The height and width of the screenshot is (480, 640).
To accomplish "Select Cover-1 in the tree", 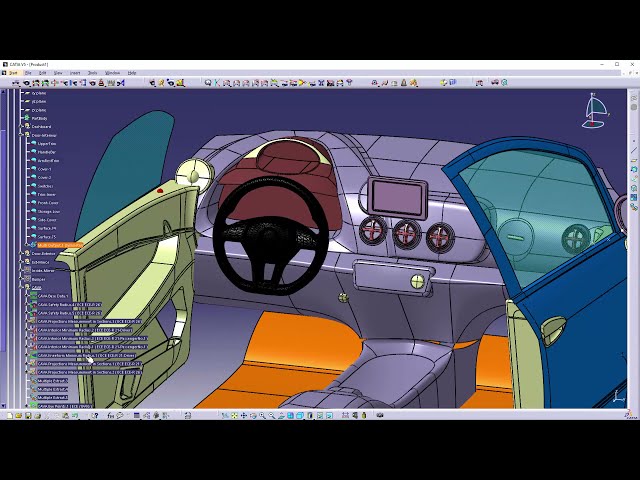I will coord(44,169).
